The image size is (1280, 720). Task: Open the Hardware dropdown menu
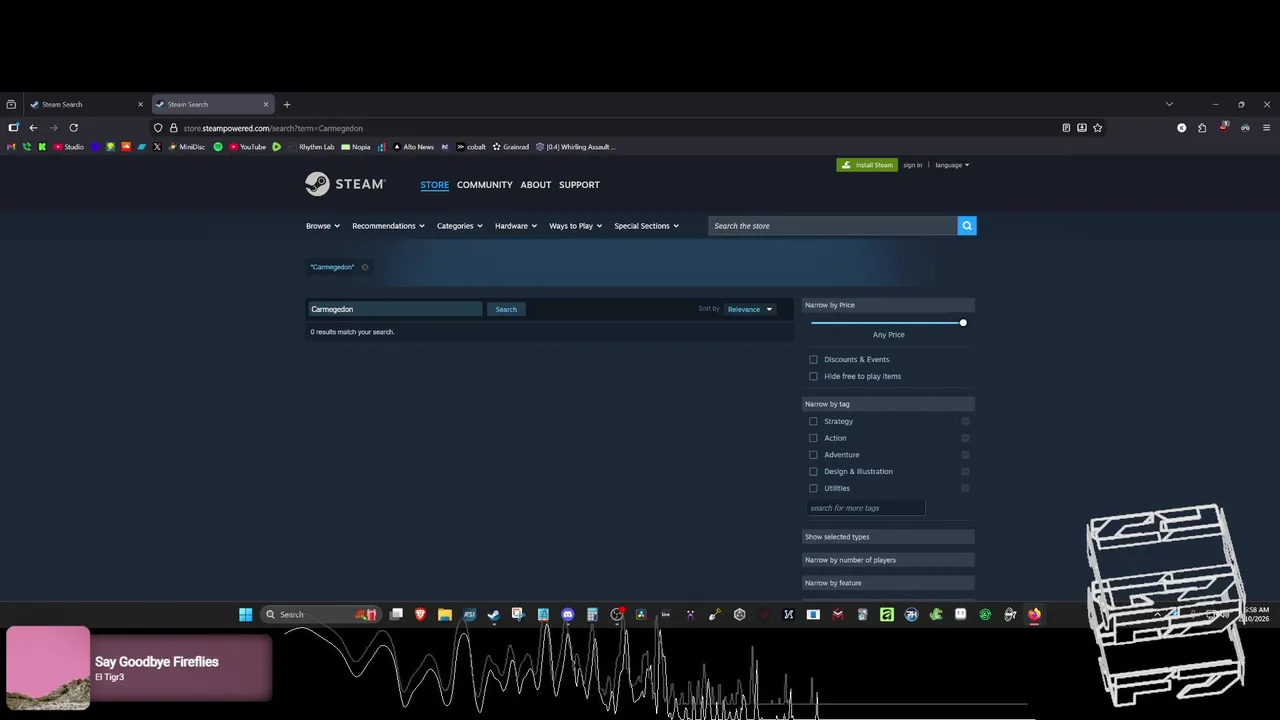516,226
